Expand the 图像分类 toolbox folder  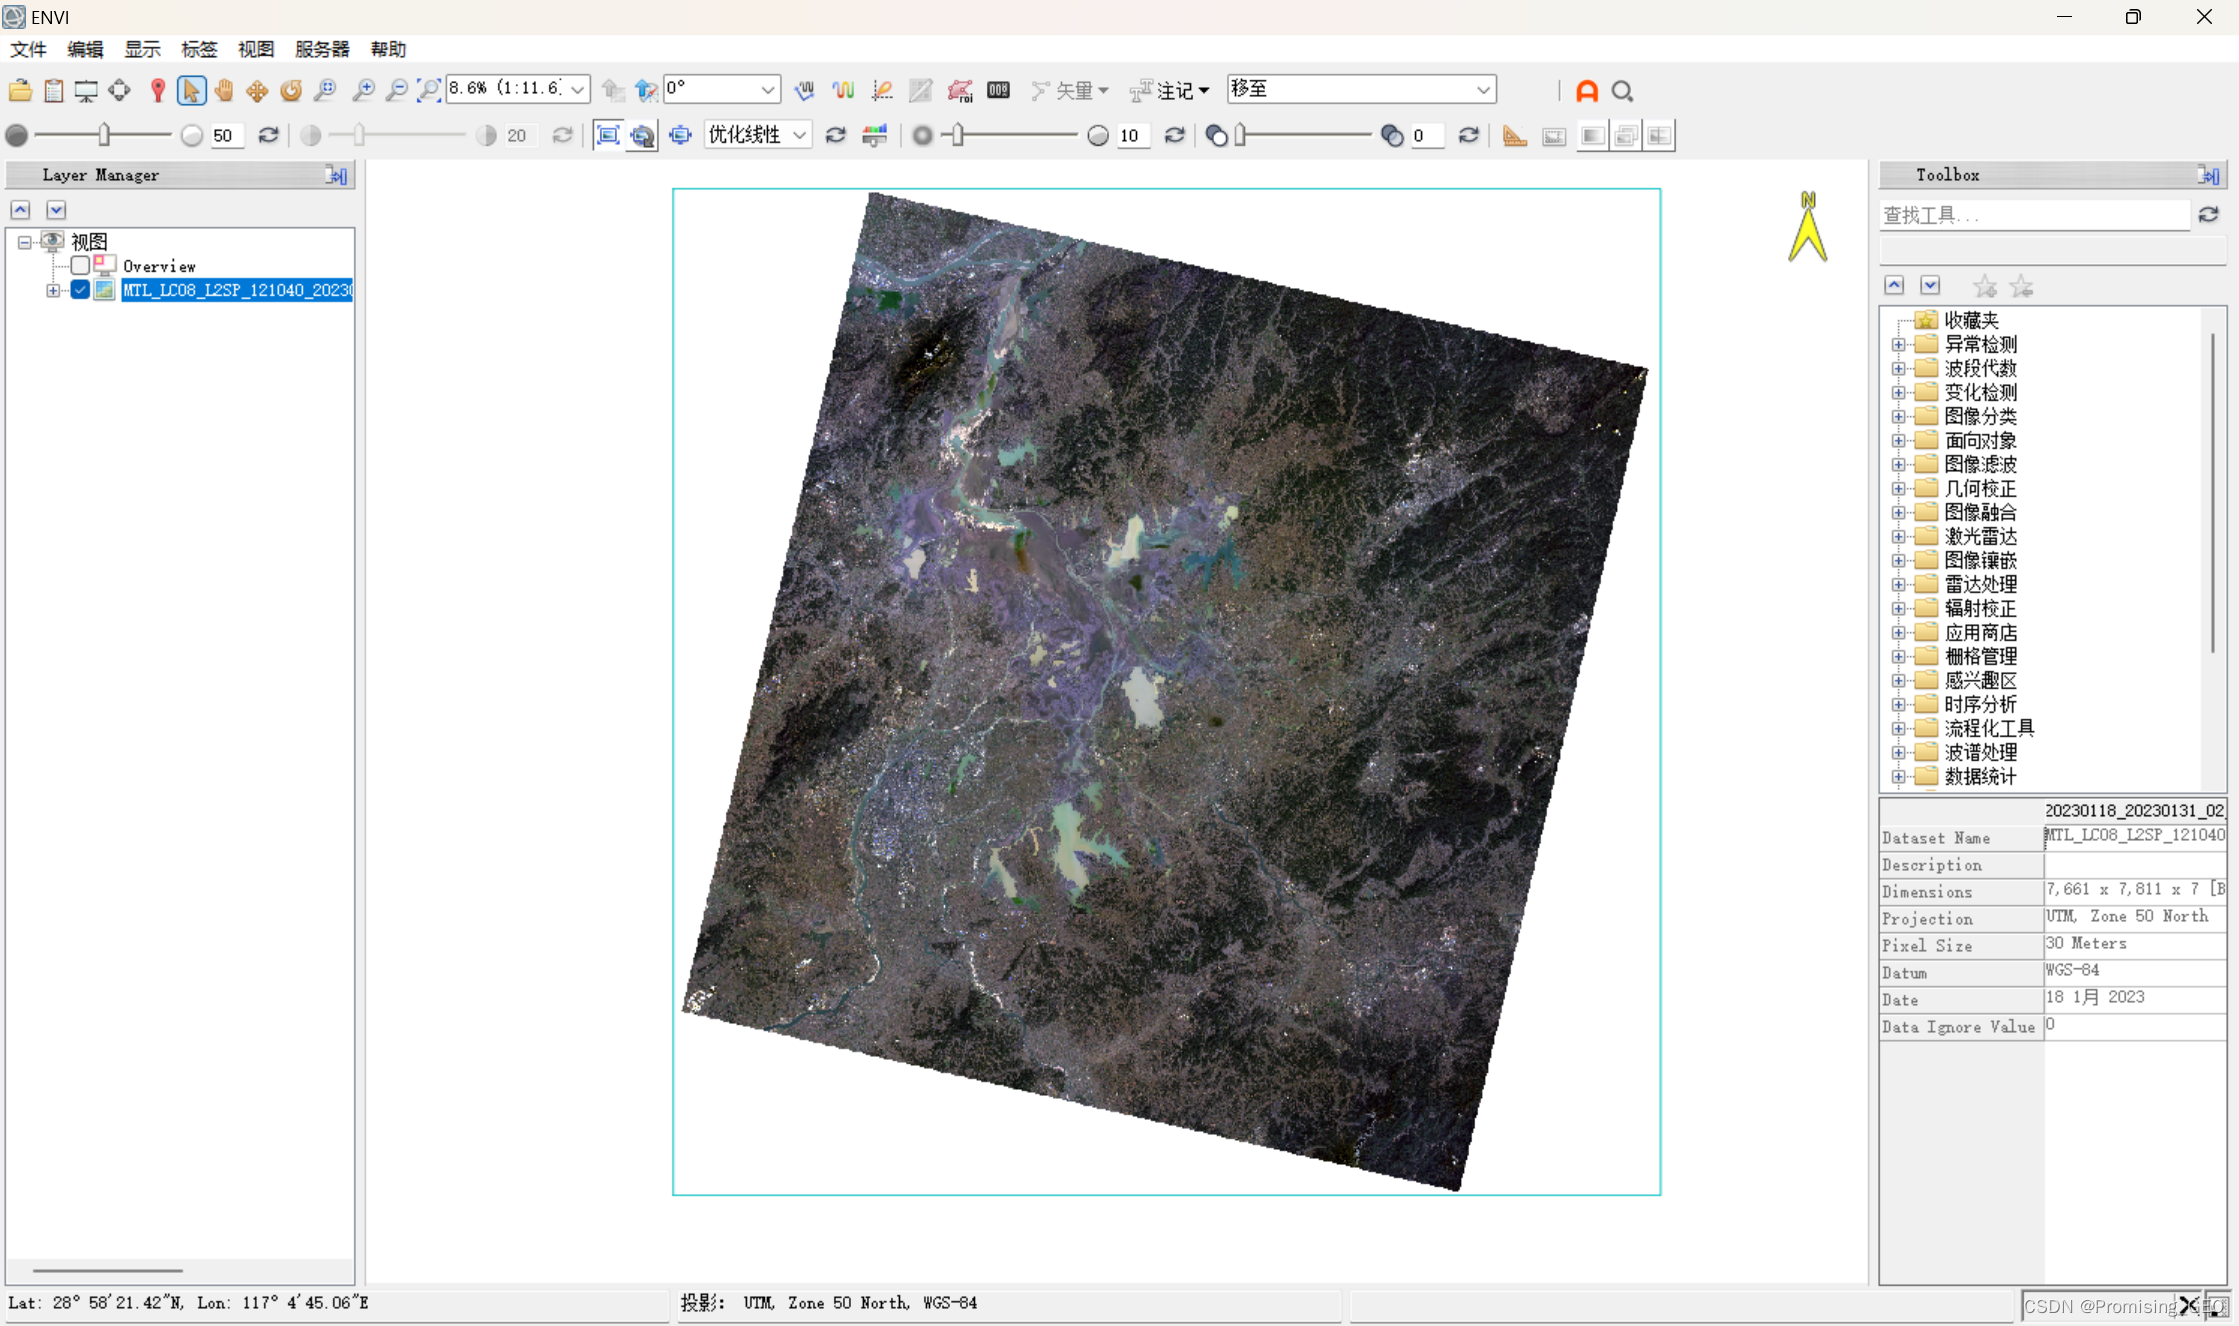coord(1898,416)
